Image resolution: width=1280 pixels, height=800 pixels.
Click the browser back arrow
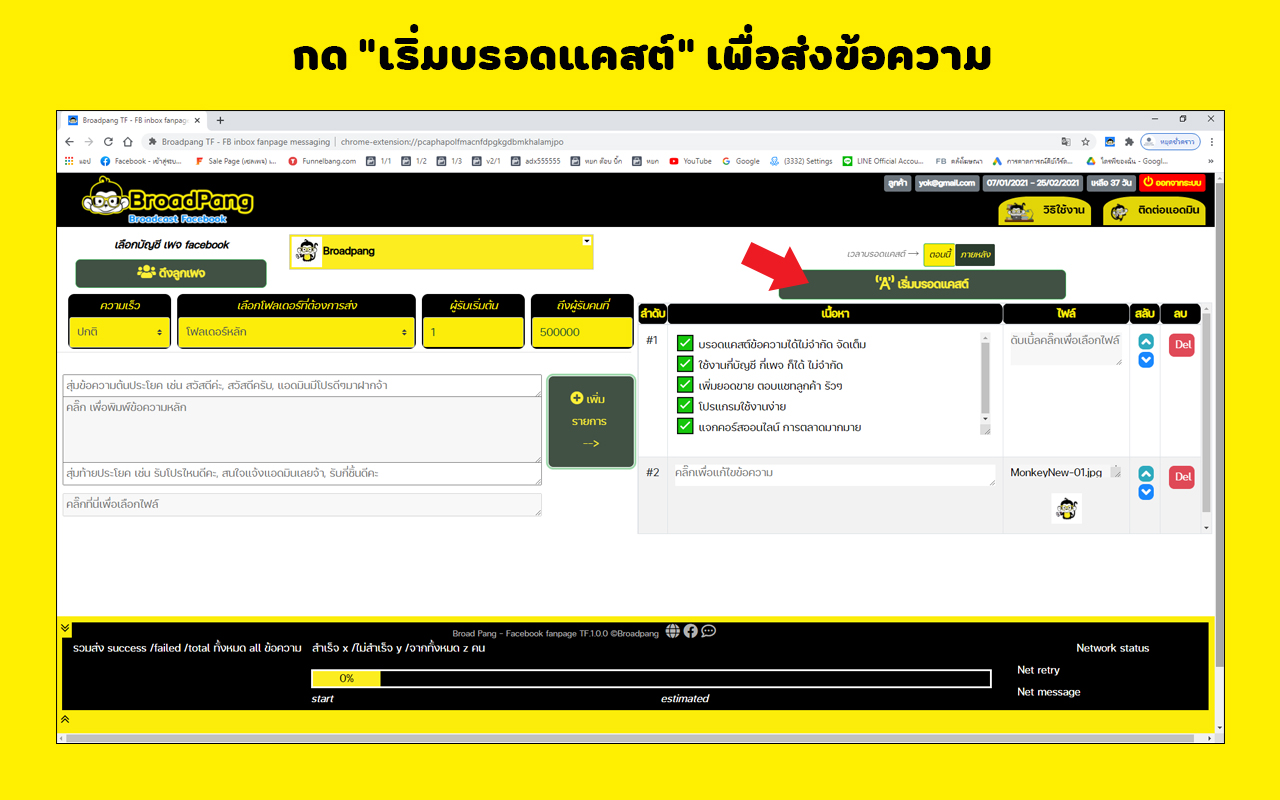point(69,142)
